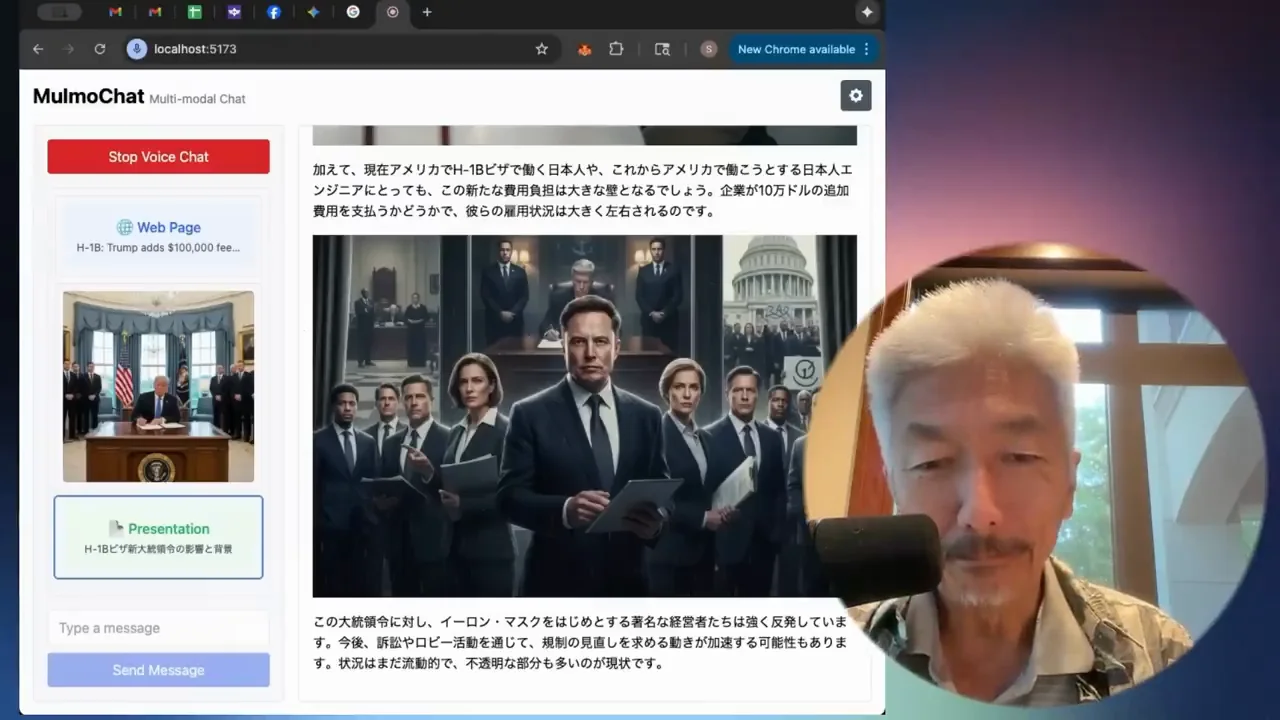Screen dimensions: 1280x720
Task: Focus the Type a message field
Action: [158, 628]
